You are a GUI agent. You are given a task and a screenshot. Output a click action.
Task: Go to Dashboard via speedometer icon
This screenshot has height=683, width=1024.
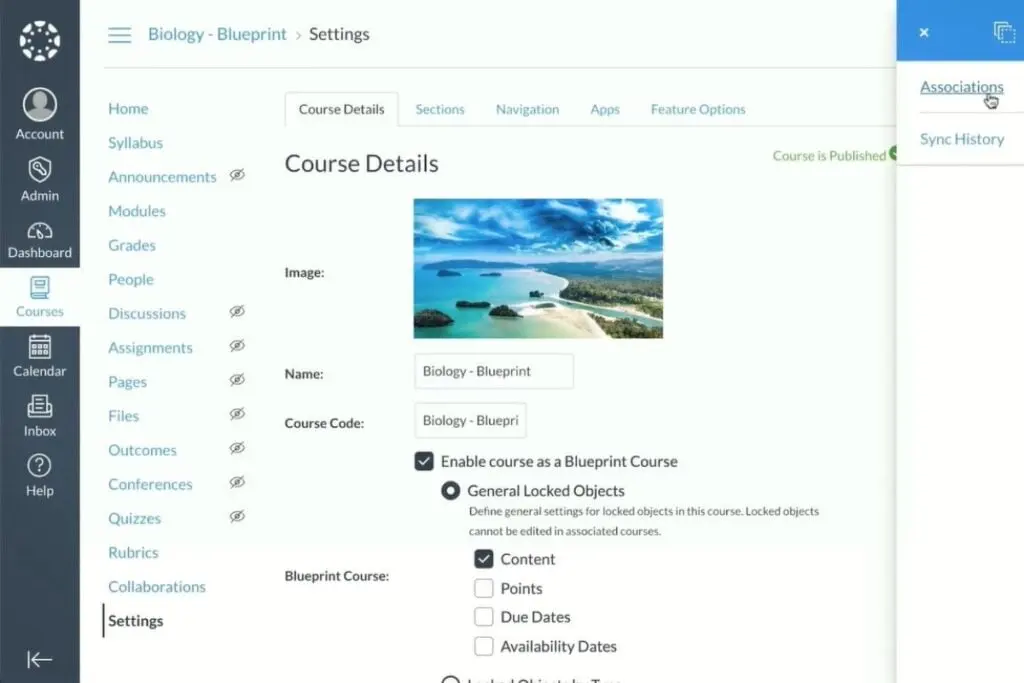[40, 231]
